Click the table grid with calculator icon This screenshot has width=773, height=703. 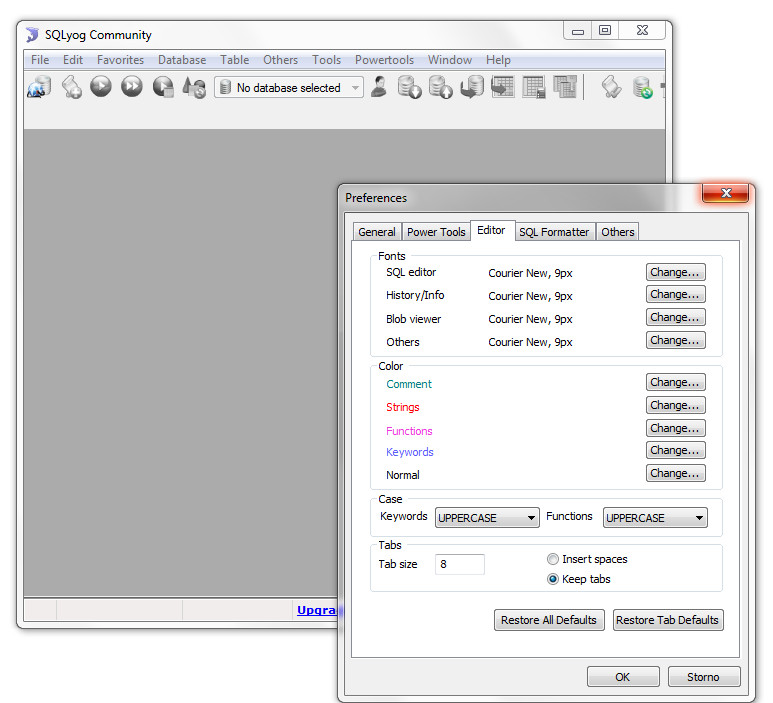pyautogui.click(x=534, y=87)
